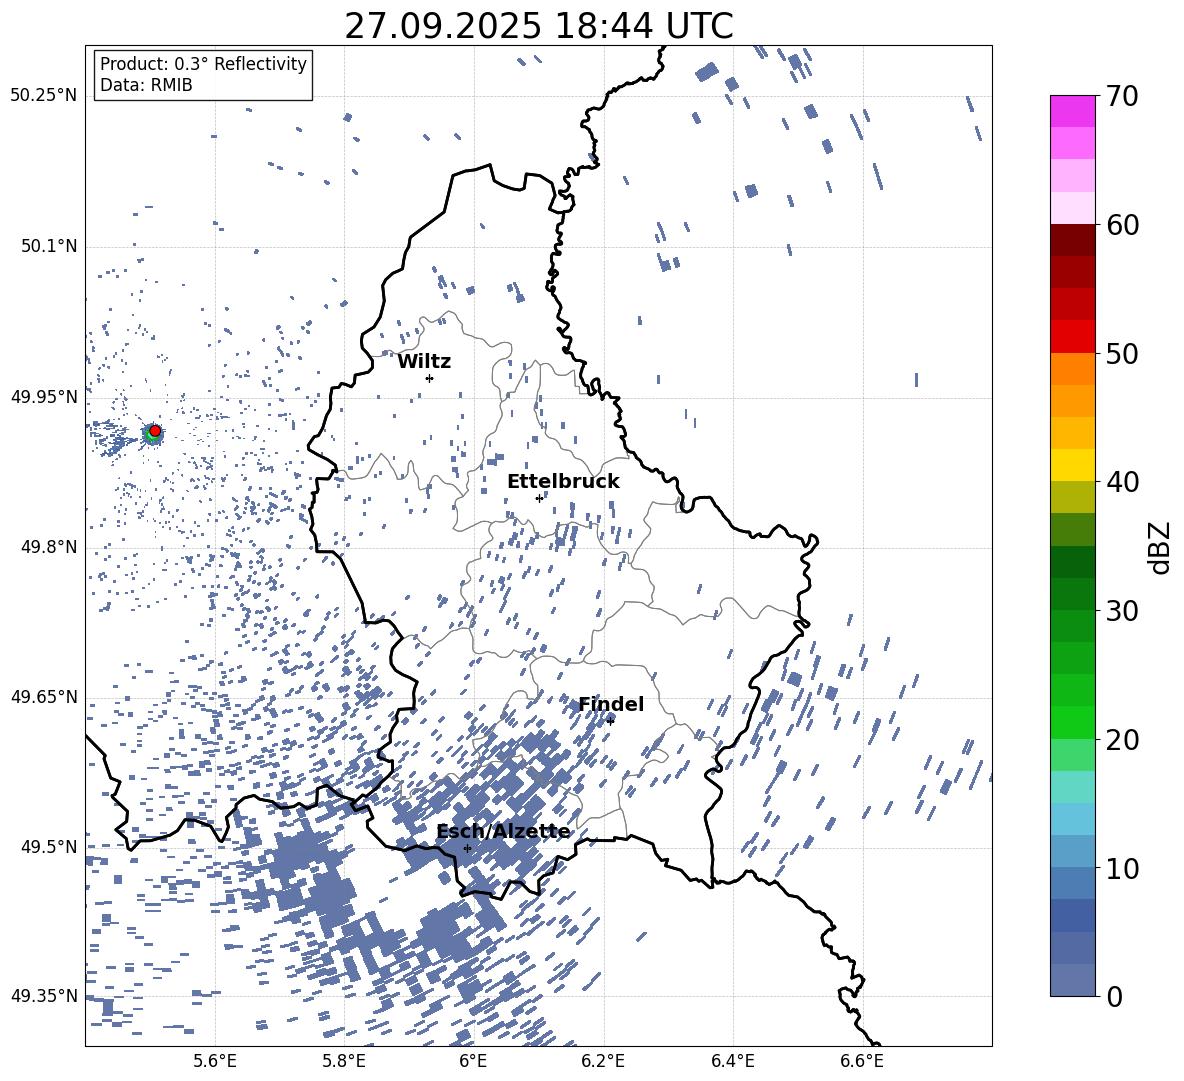
Task: Click the bright red colorbar segment above 50
Action: [x=1072, y=337]
